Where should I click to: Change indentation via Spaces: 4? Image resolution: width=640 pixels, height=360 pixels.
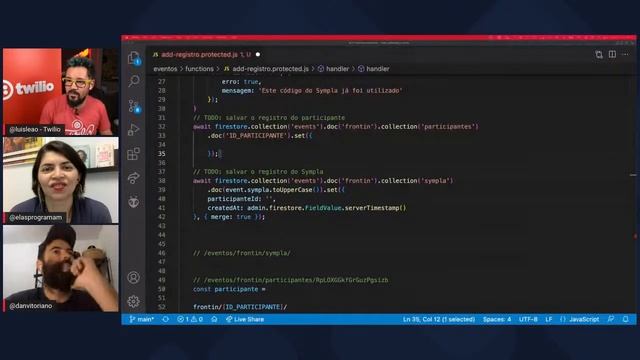[497, 319]
